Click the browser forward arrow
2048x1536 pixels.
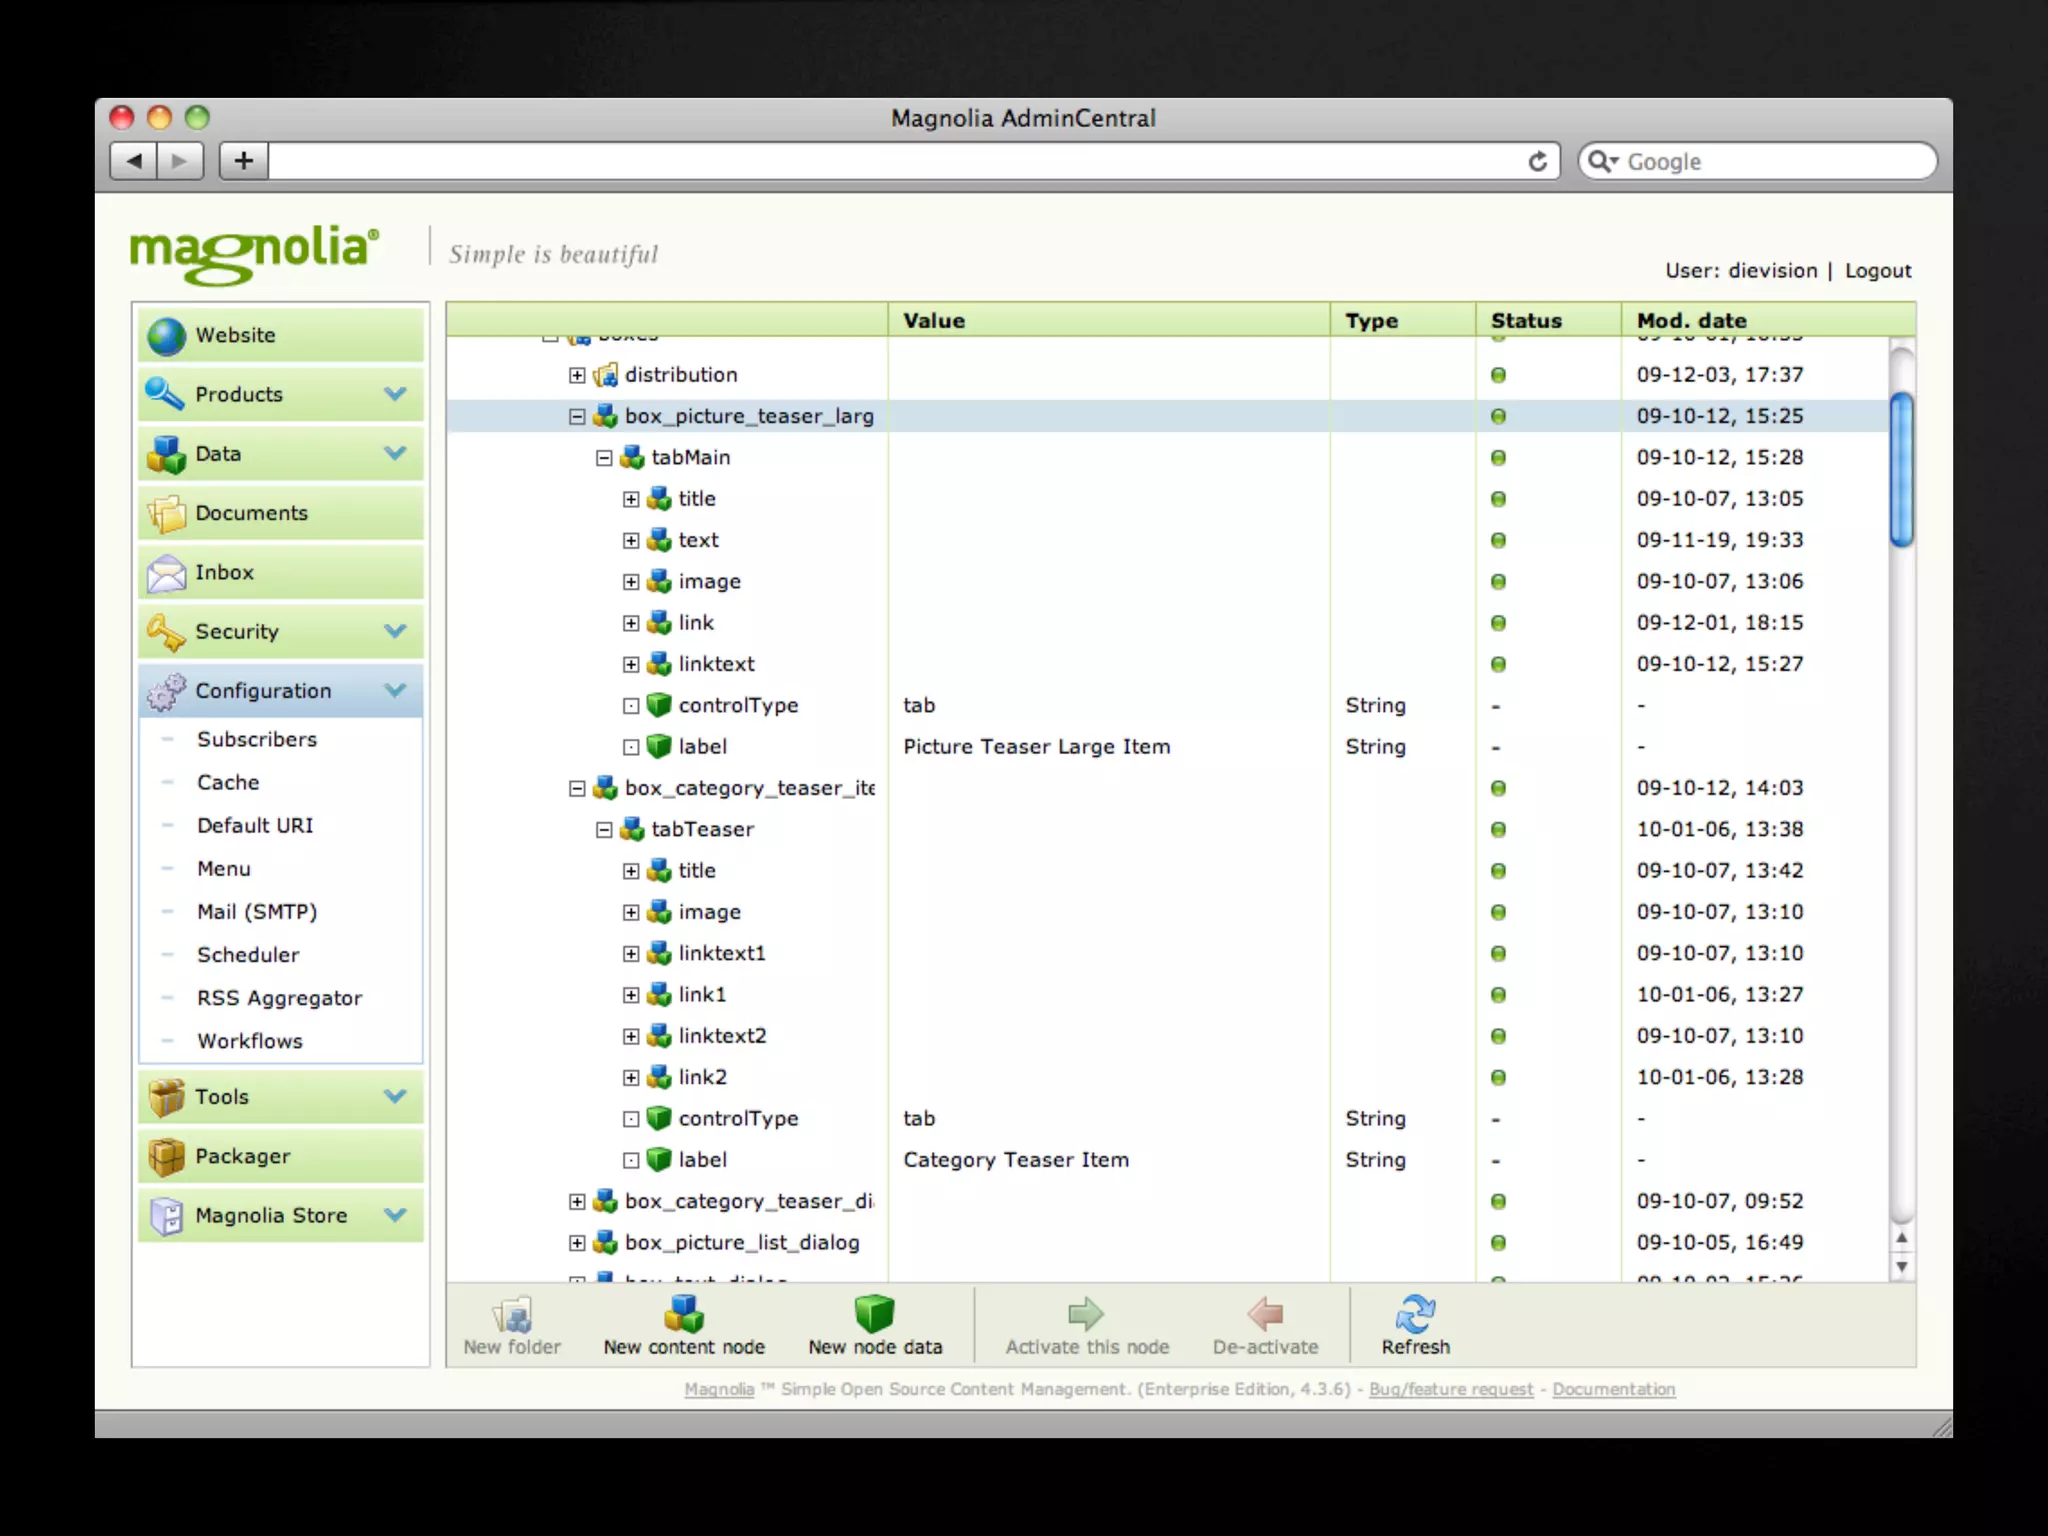pos(180,160)
